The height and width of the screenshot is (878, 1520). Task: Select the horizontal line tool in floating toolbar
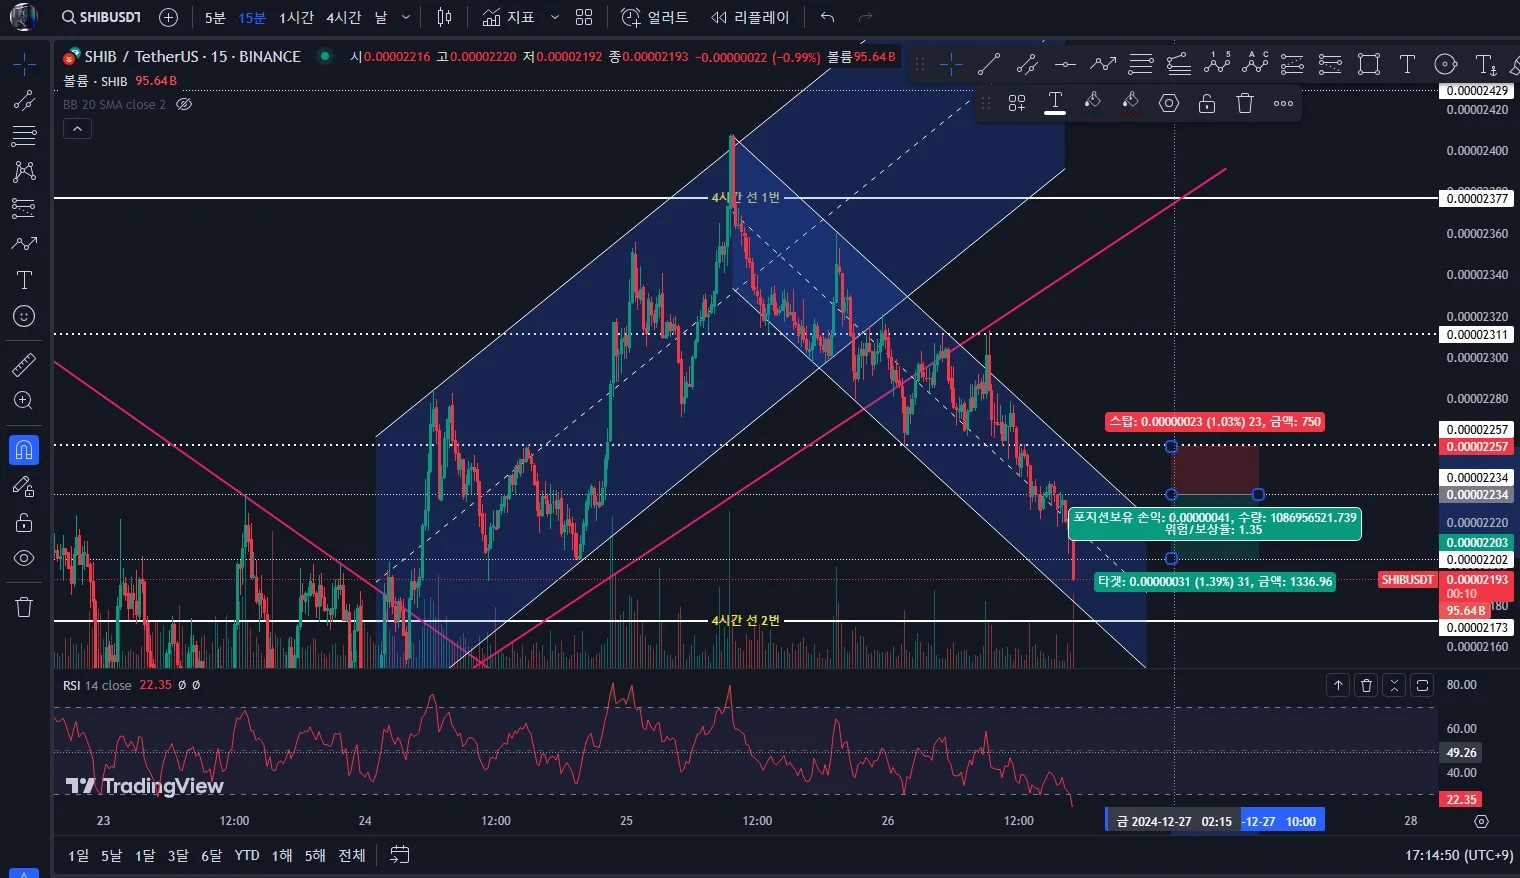pyautogui.click(x=1065, y=65)
